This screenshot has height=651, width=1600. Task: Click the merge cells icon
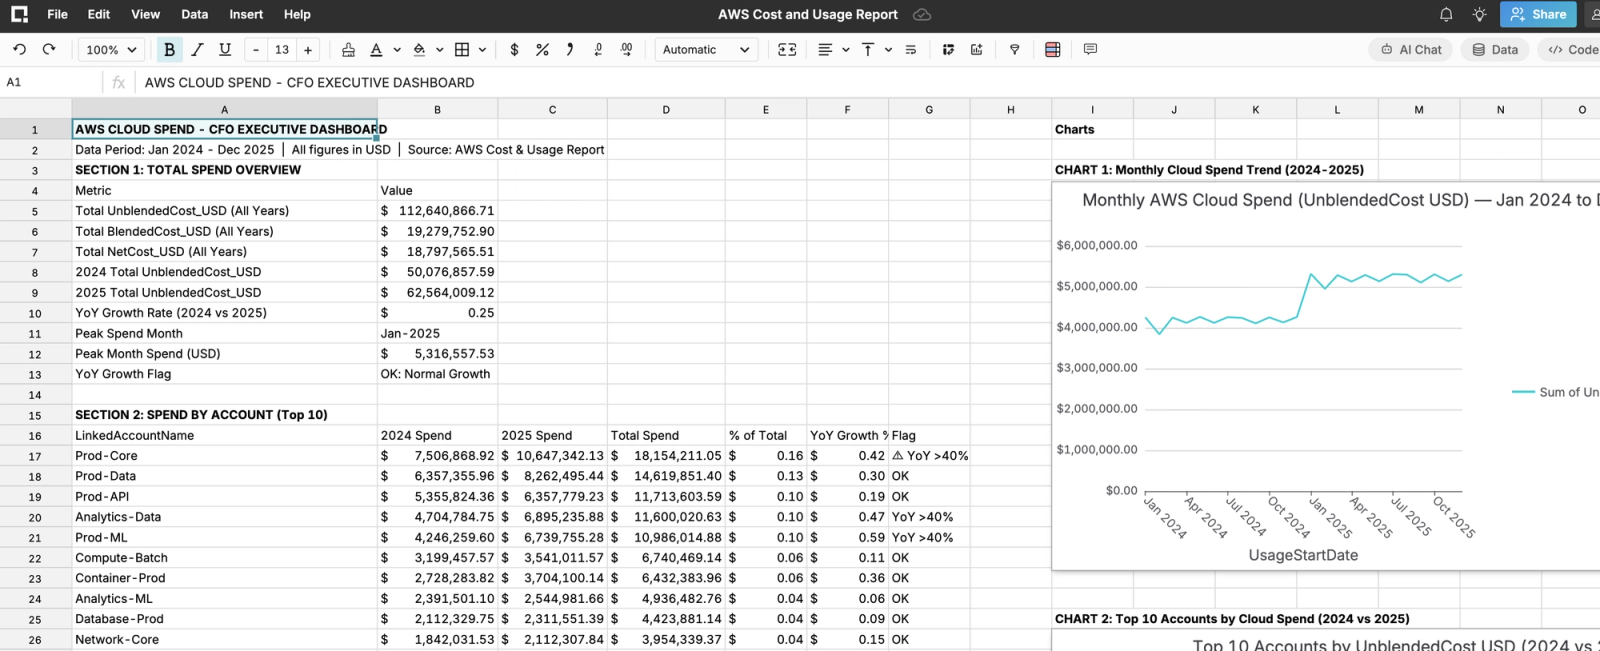[x=787, y=49]
